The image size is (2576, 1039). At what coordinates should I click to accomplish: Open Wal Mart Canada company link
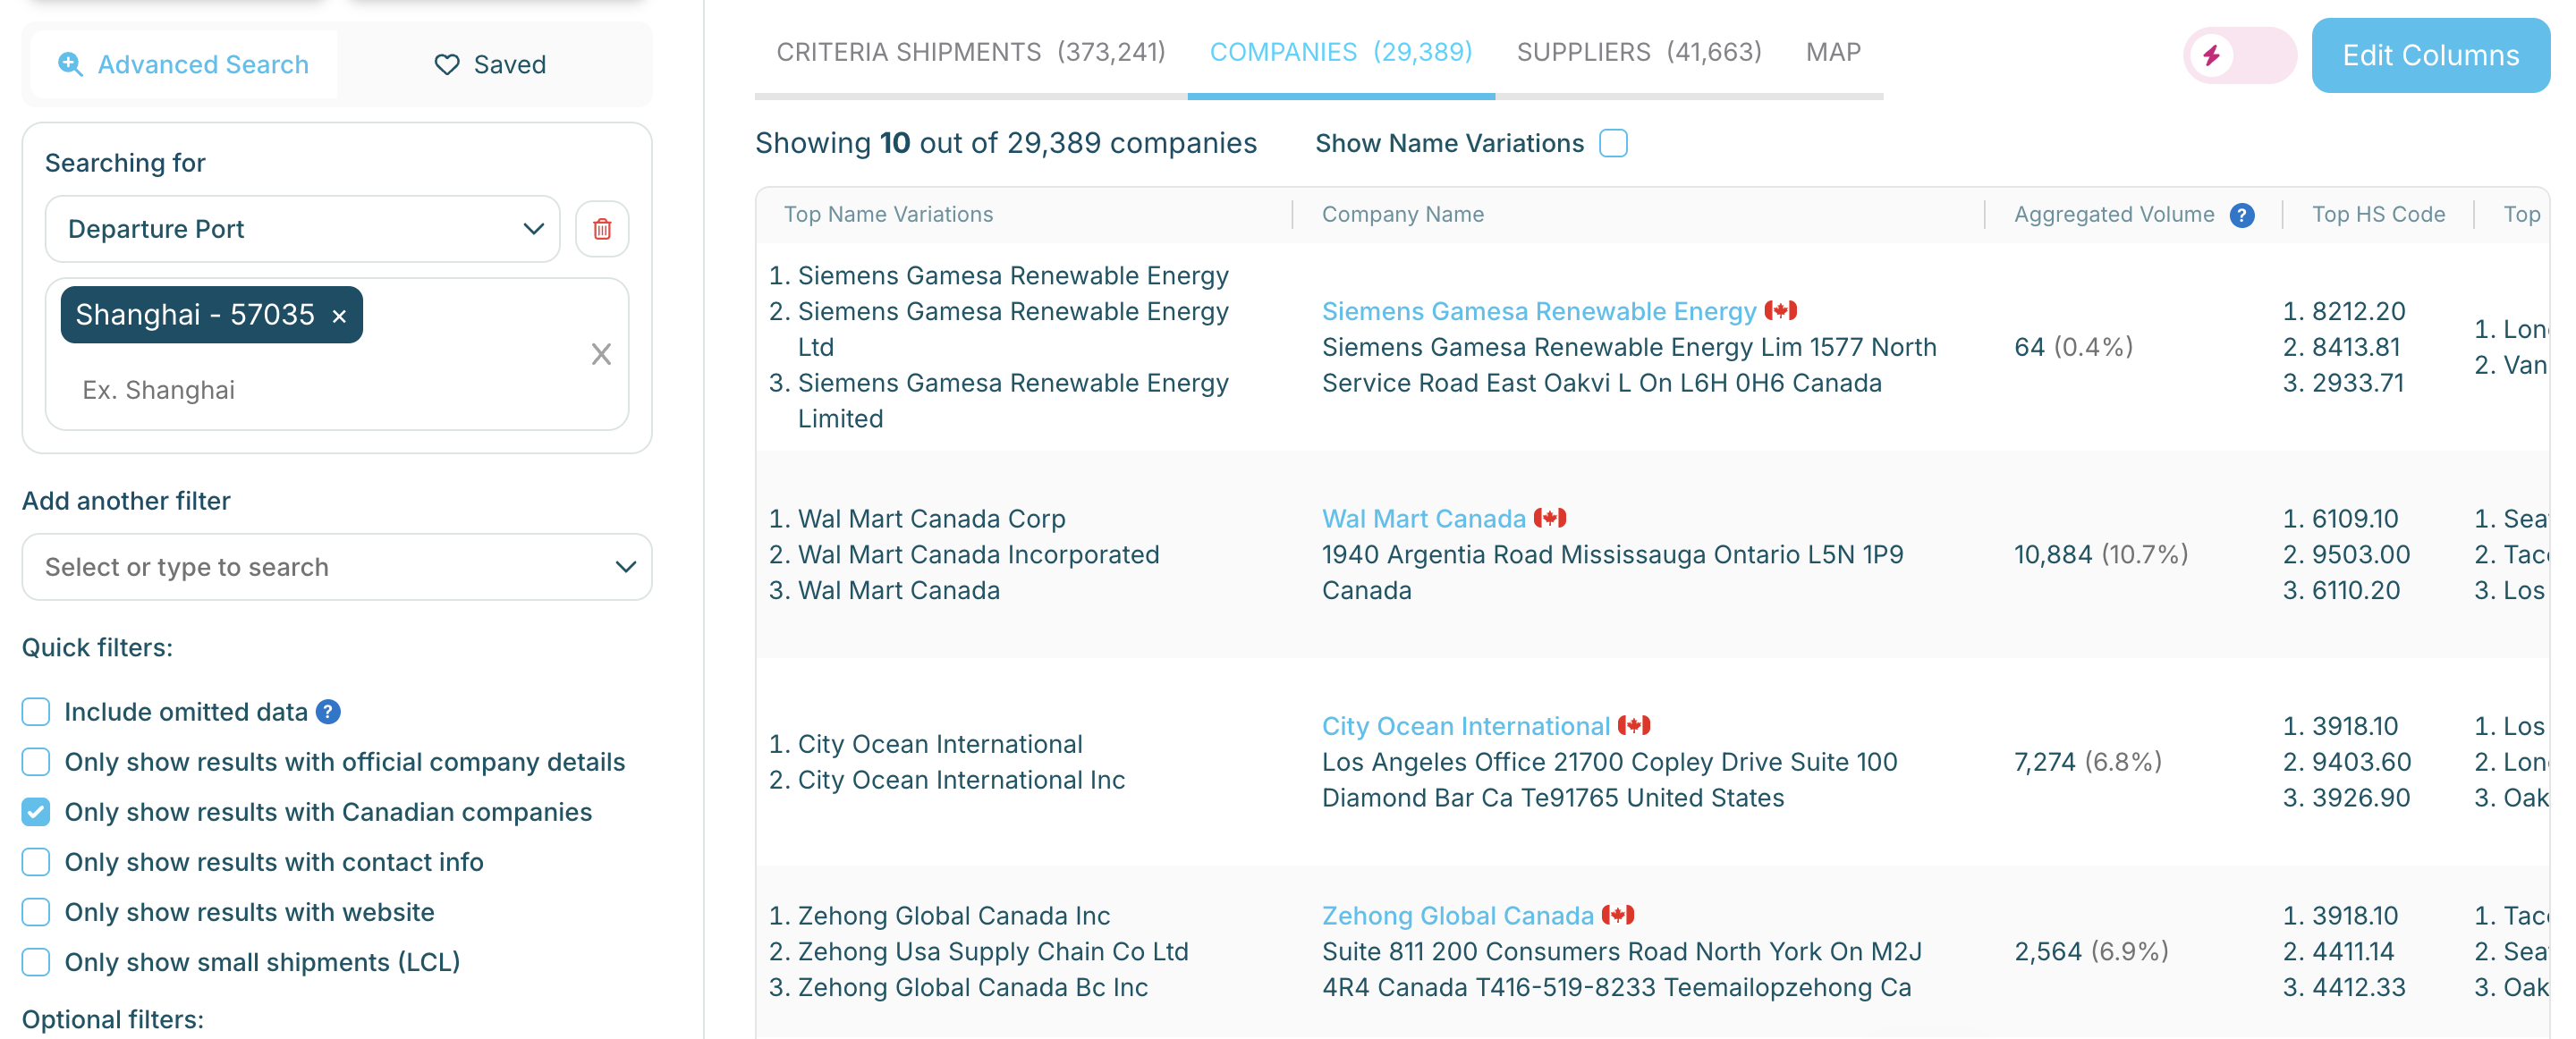point(1423,518)
